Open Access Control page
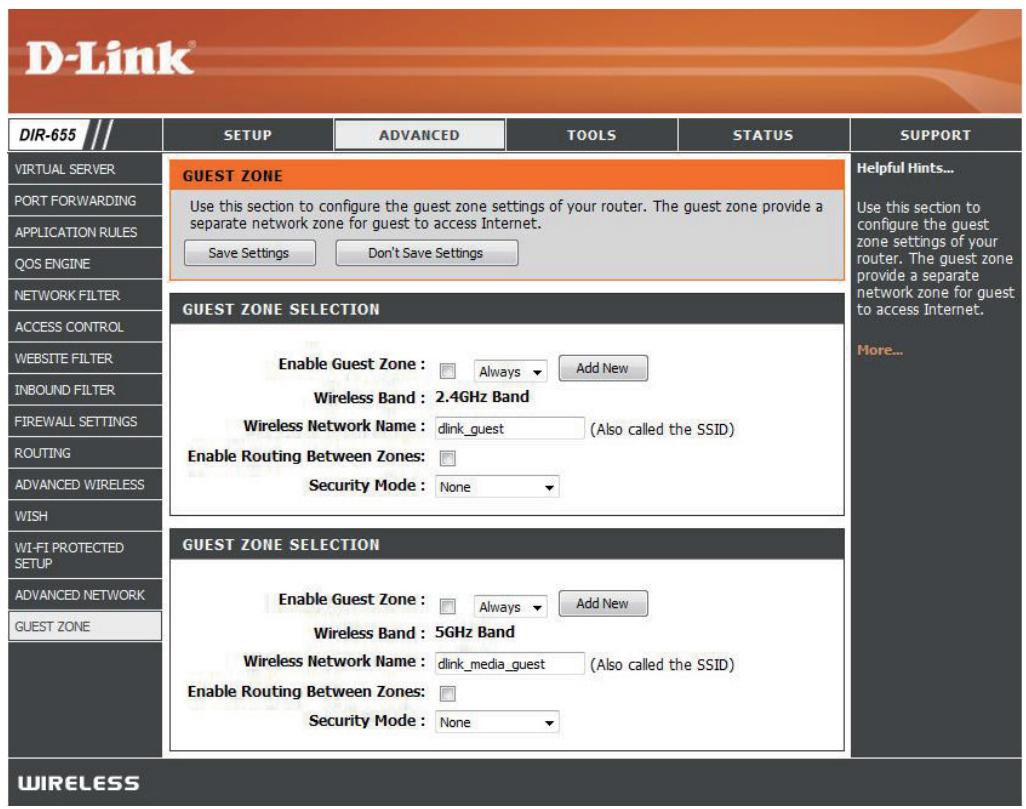 (84, 327)
